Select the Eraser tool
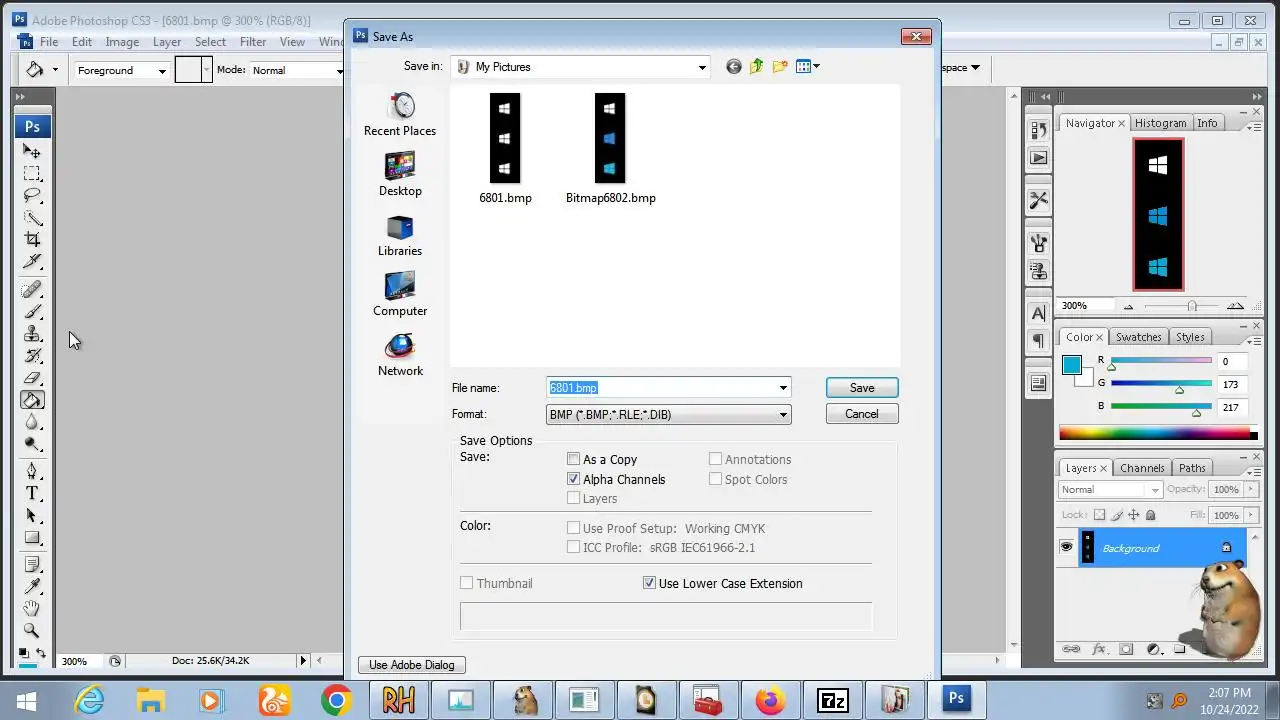The height and width of the screenshot is (720, 1280). 32,377
